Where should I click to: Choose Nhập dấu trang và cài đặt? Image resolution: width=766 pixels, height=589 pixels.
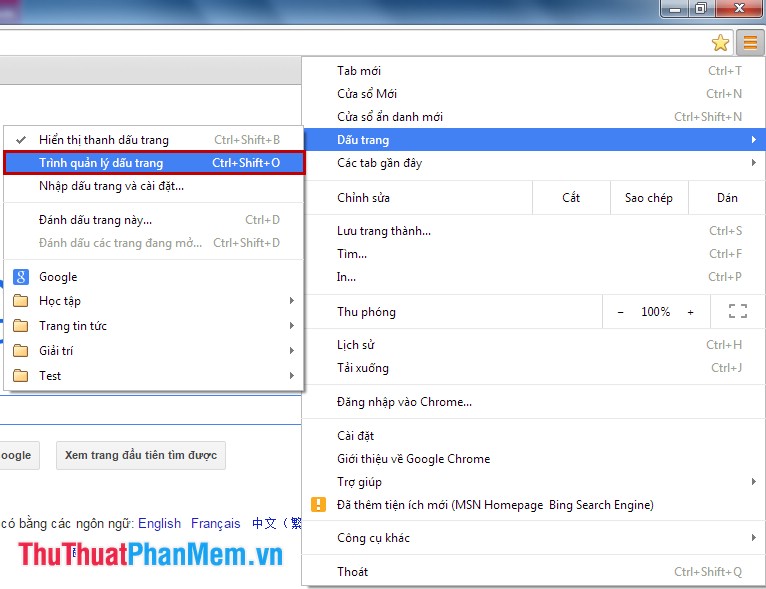click(x=154, y=186)
